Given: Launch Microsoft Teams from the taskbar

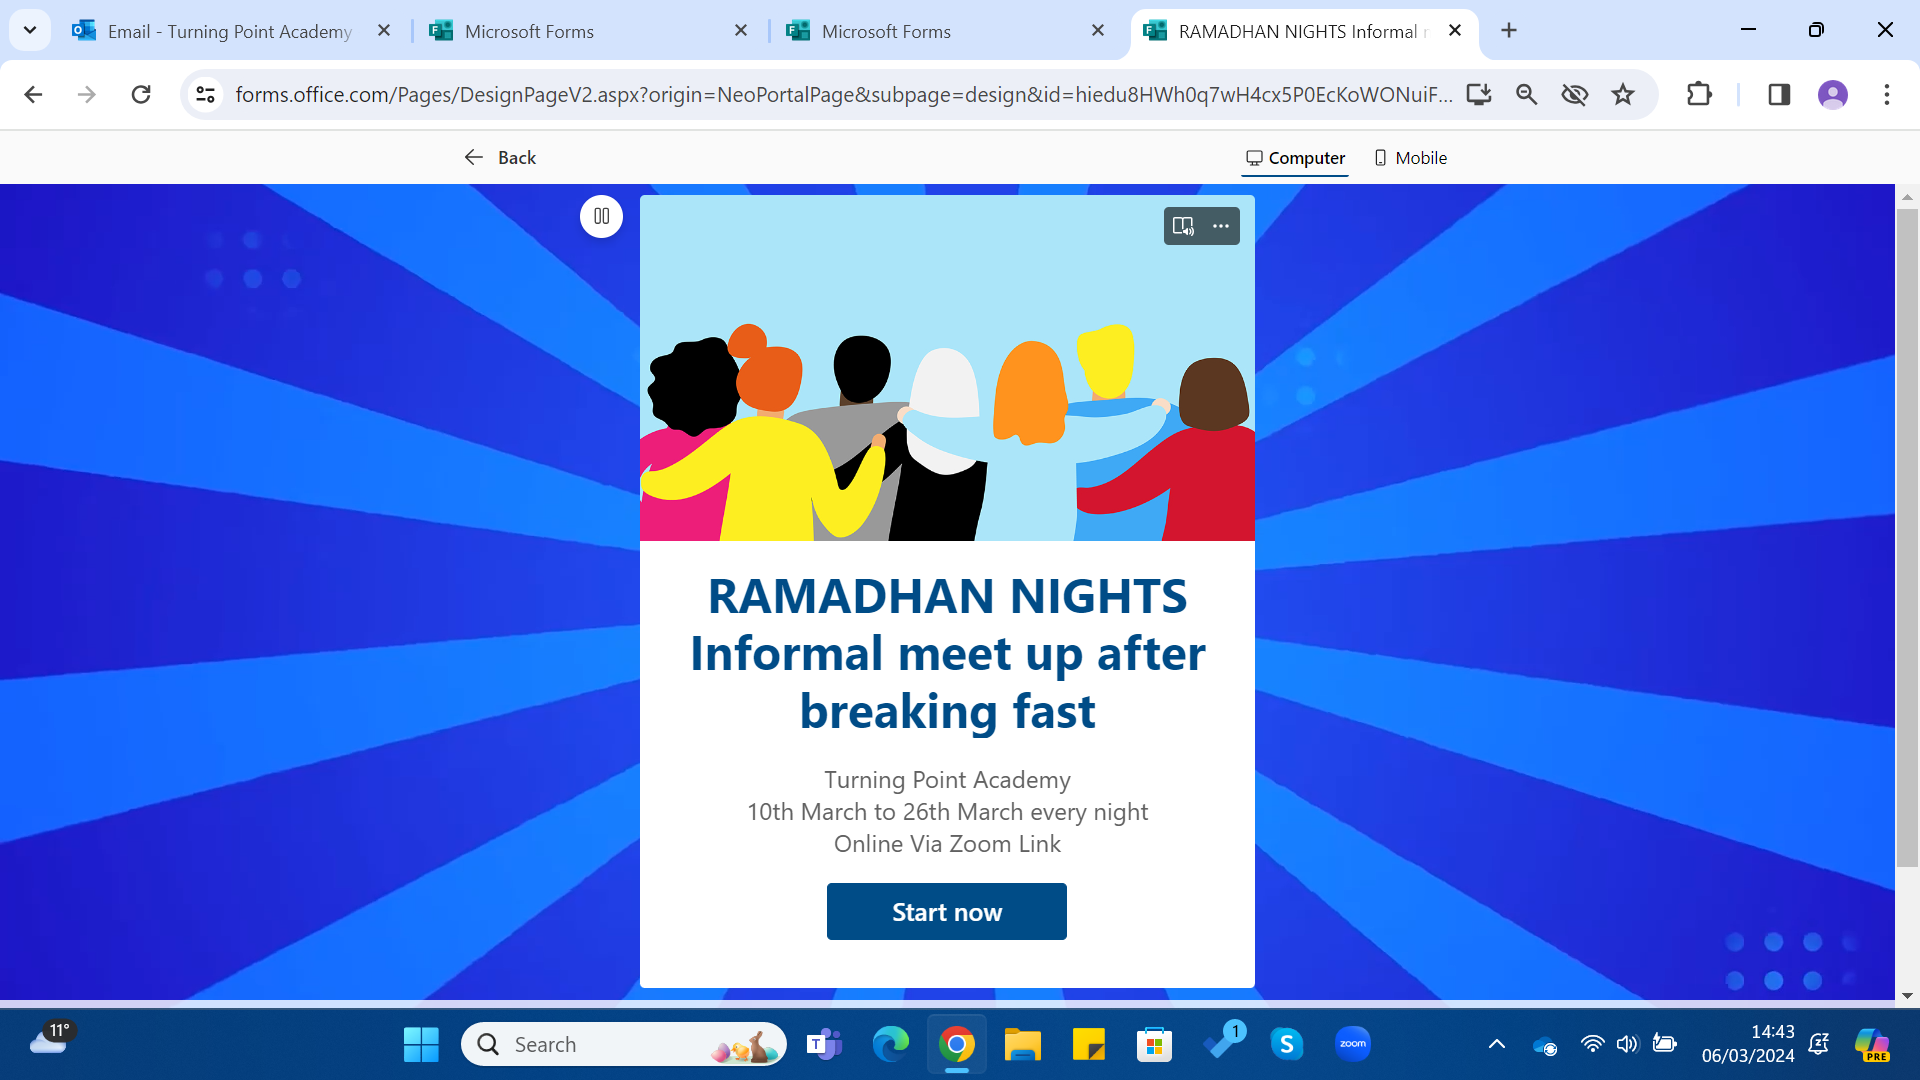Looking at the screenshot, I should click(824, 1044).
